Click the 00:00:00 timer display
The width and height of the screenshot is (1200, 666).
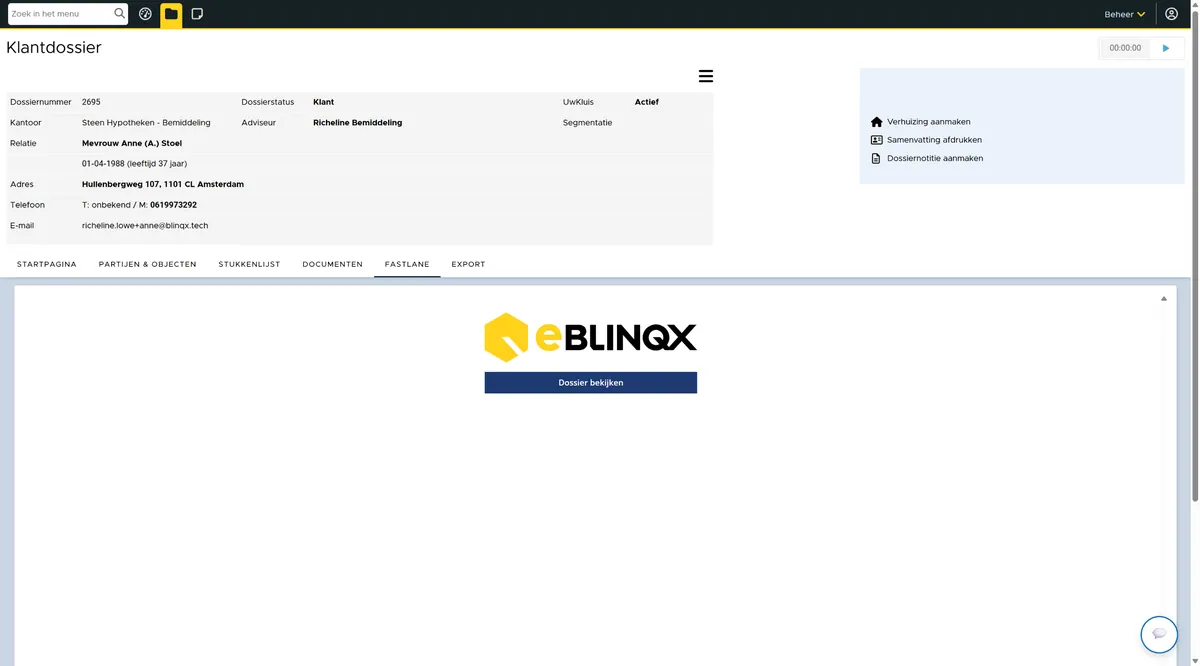(1125, 48)
